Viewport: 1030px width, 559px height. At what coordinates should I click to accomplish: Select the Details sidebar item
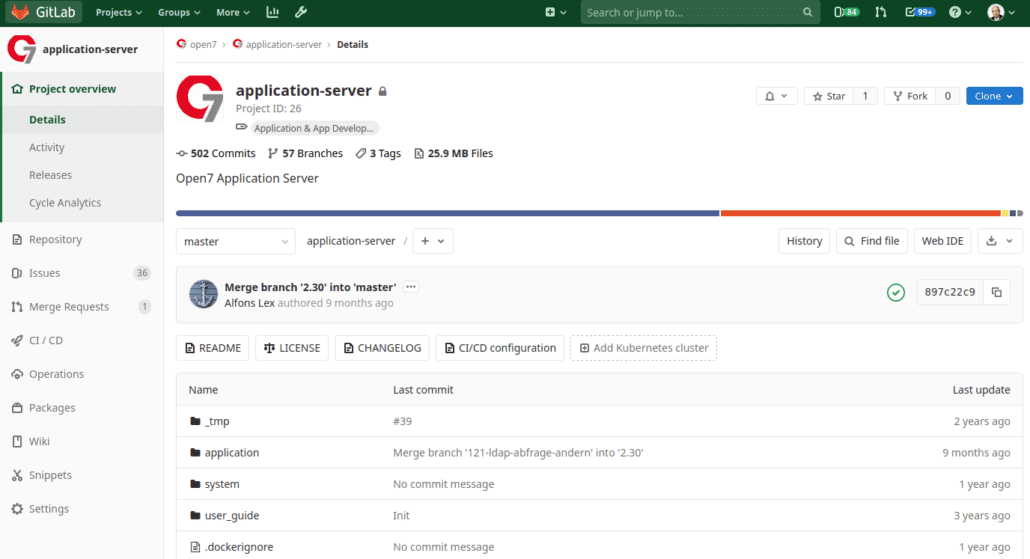pyautogui.click(x=83, y=120)
